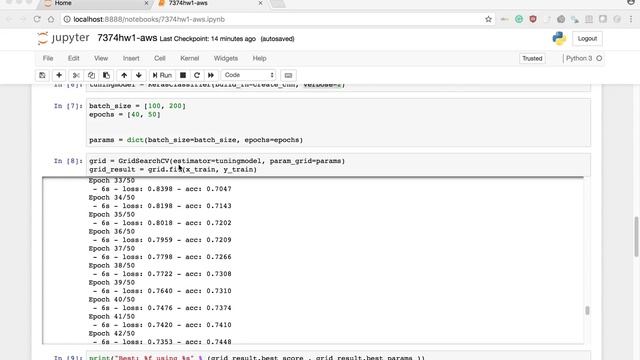The image size is (640, 360).
Task: Click the Jupyter logo
Action: (x=63, y=38)
